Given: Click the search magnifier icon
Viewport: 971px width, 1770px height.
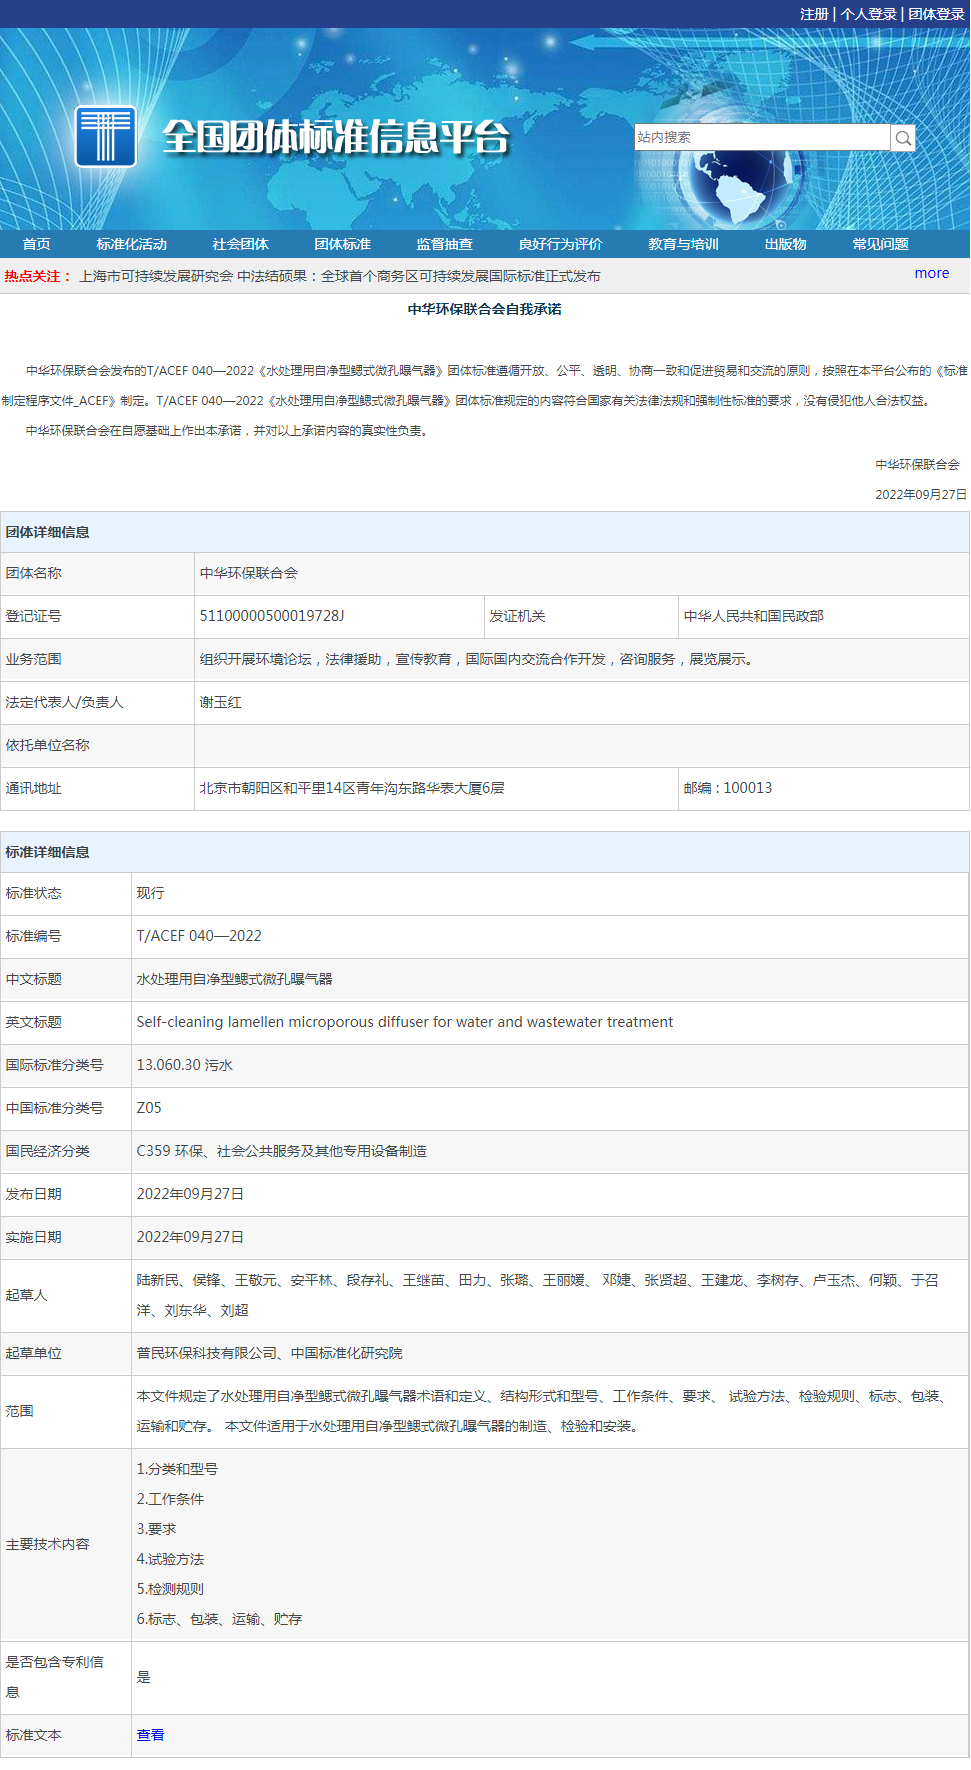Looking at the screenshot, I should [903, 138].
